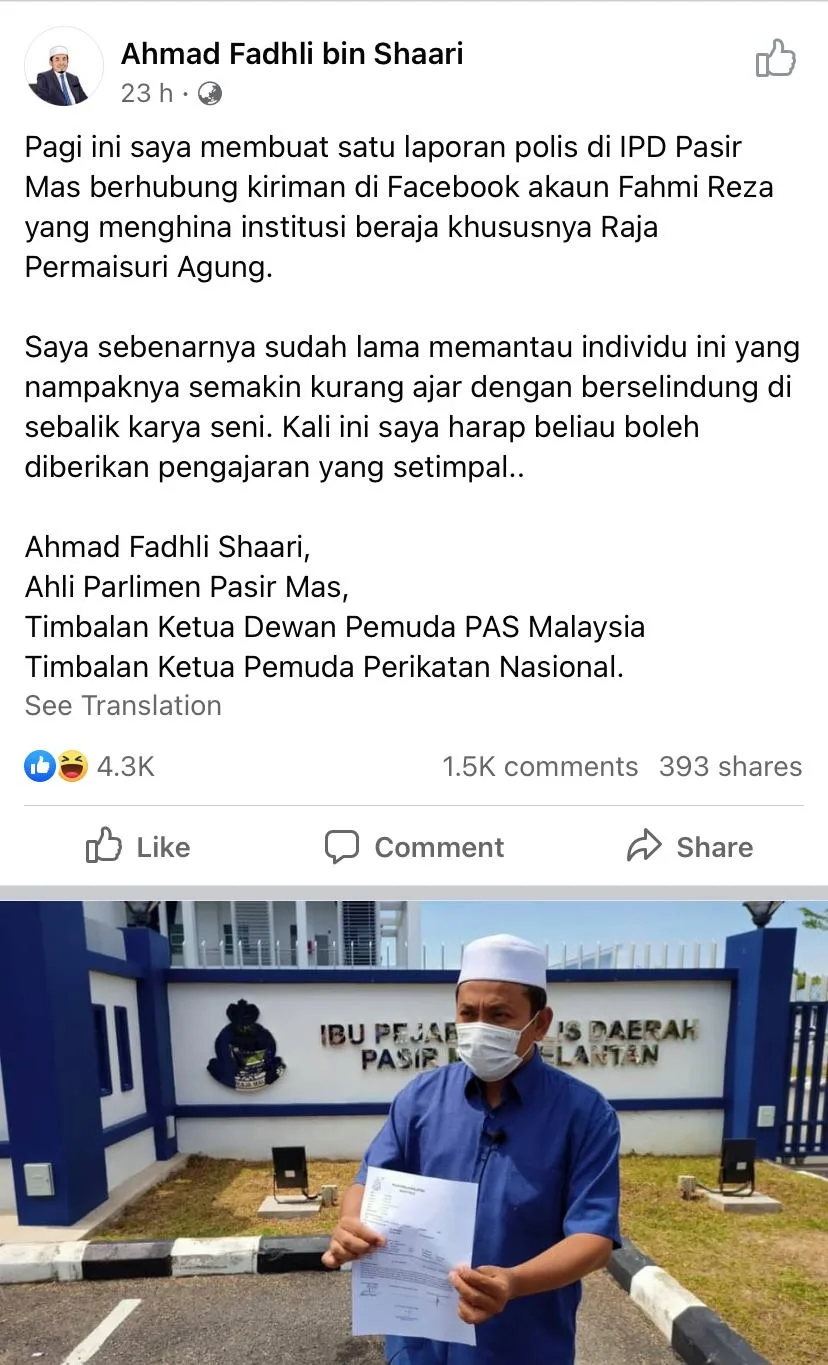The width and height of the screenshot is (828, 1365).
Task: View the 4.3K reactions count
Action: pyautogui.click(x=125, y=767)
